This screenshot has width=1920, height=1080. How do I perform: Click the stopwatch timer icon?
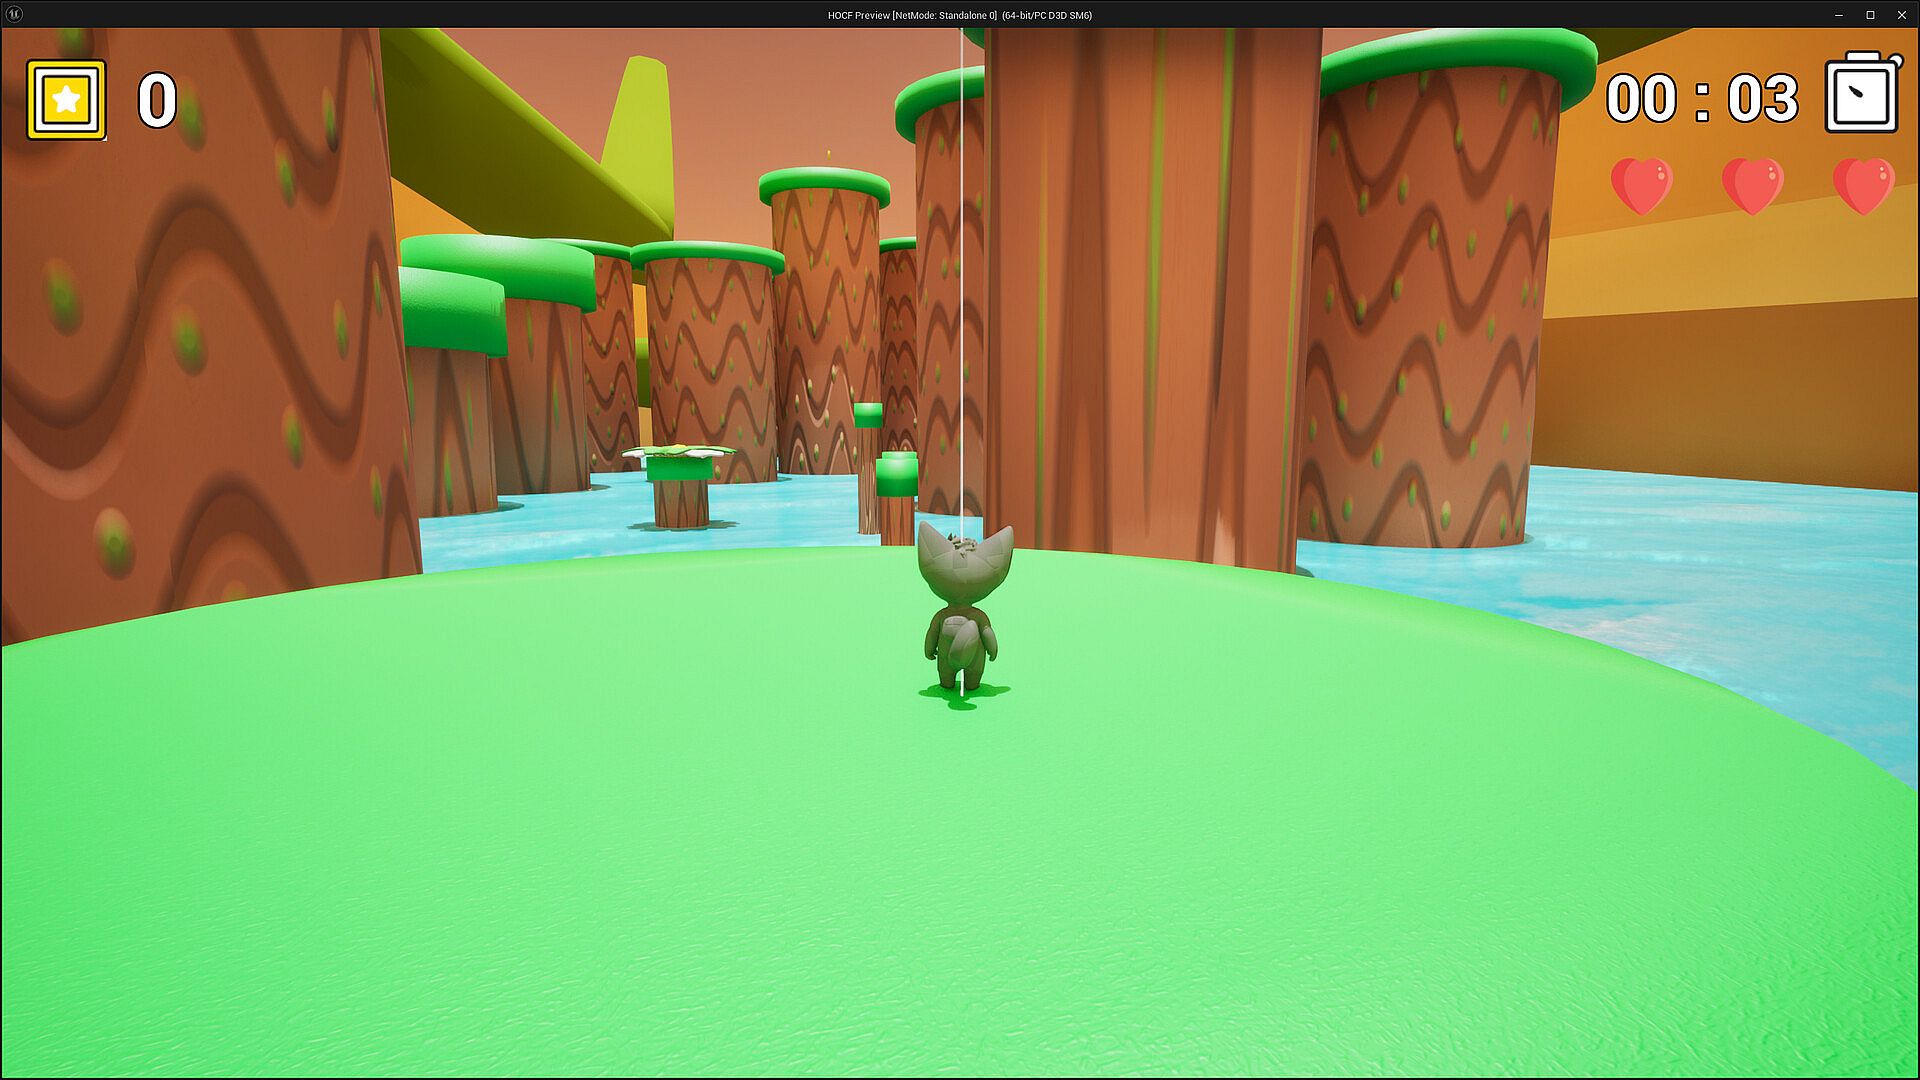pos(1862,94)
